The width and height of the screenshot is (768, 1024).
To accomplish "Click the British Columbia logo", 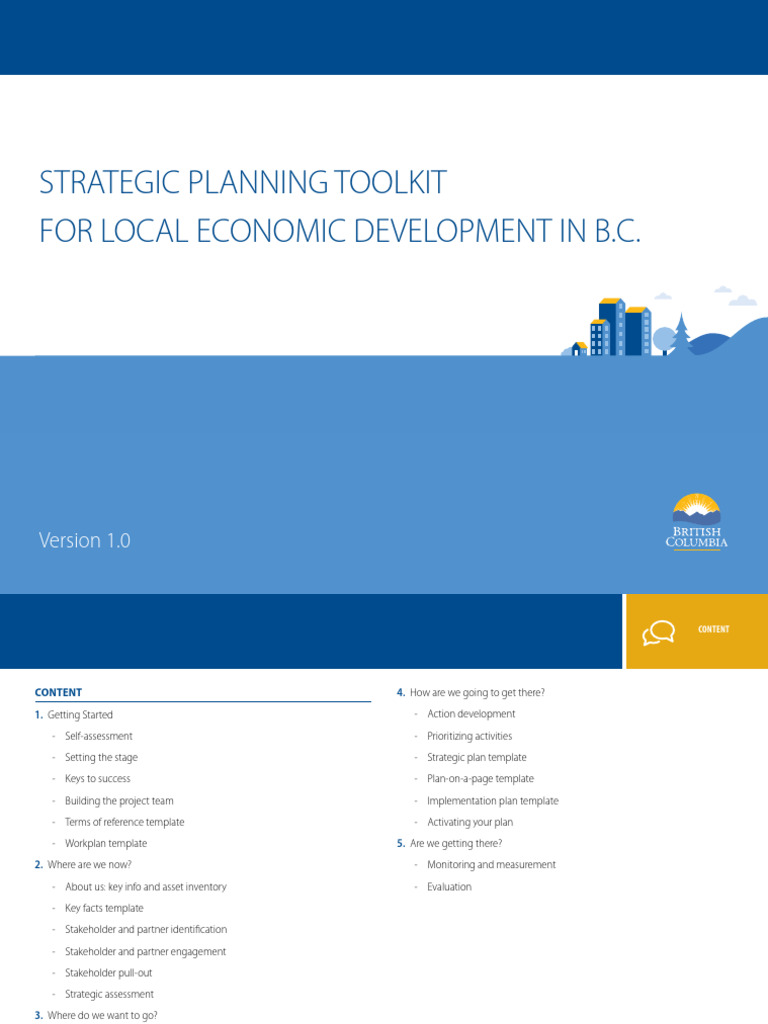I will tap(696, 522).
